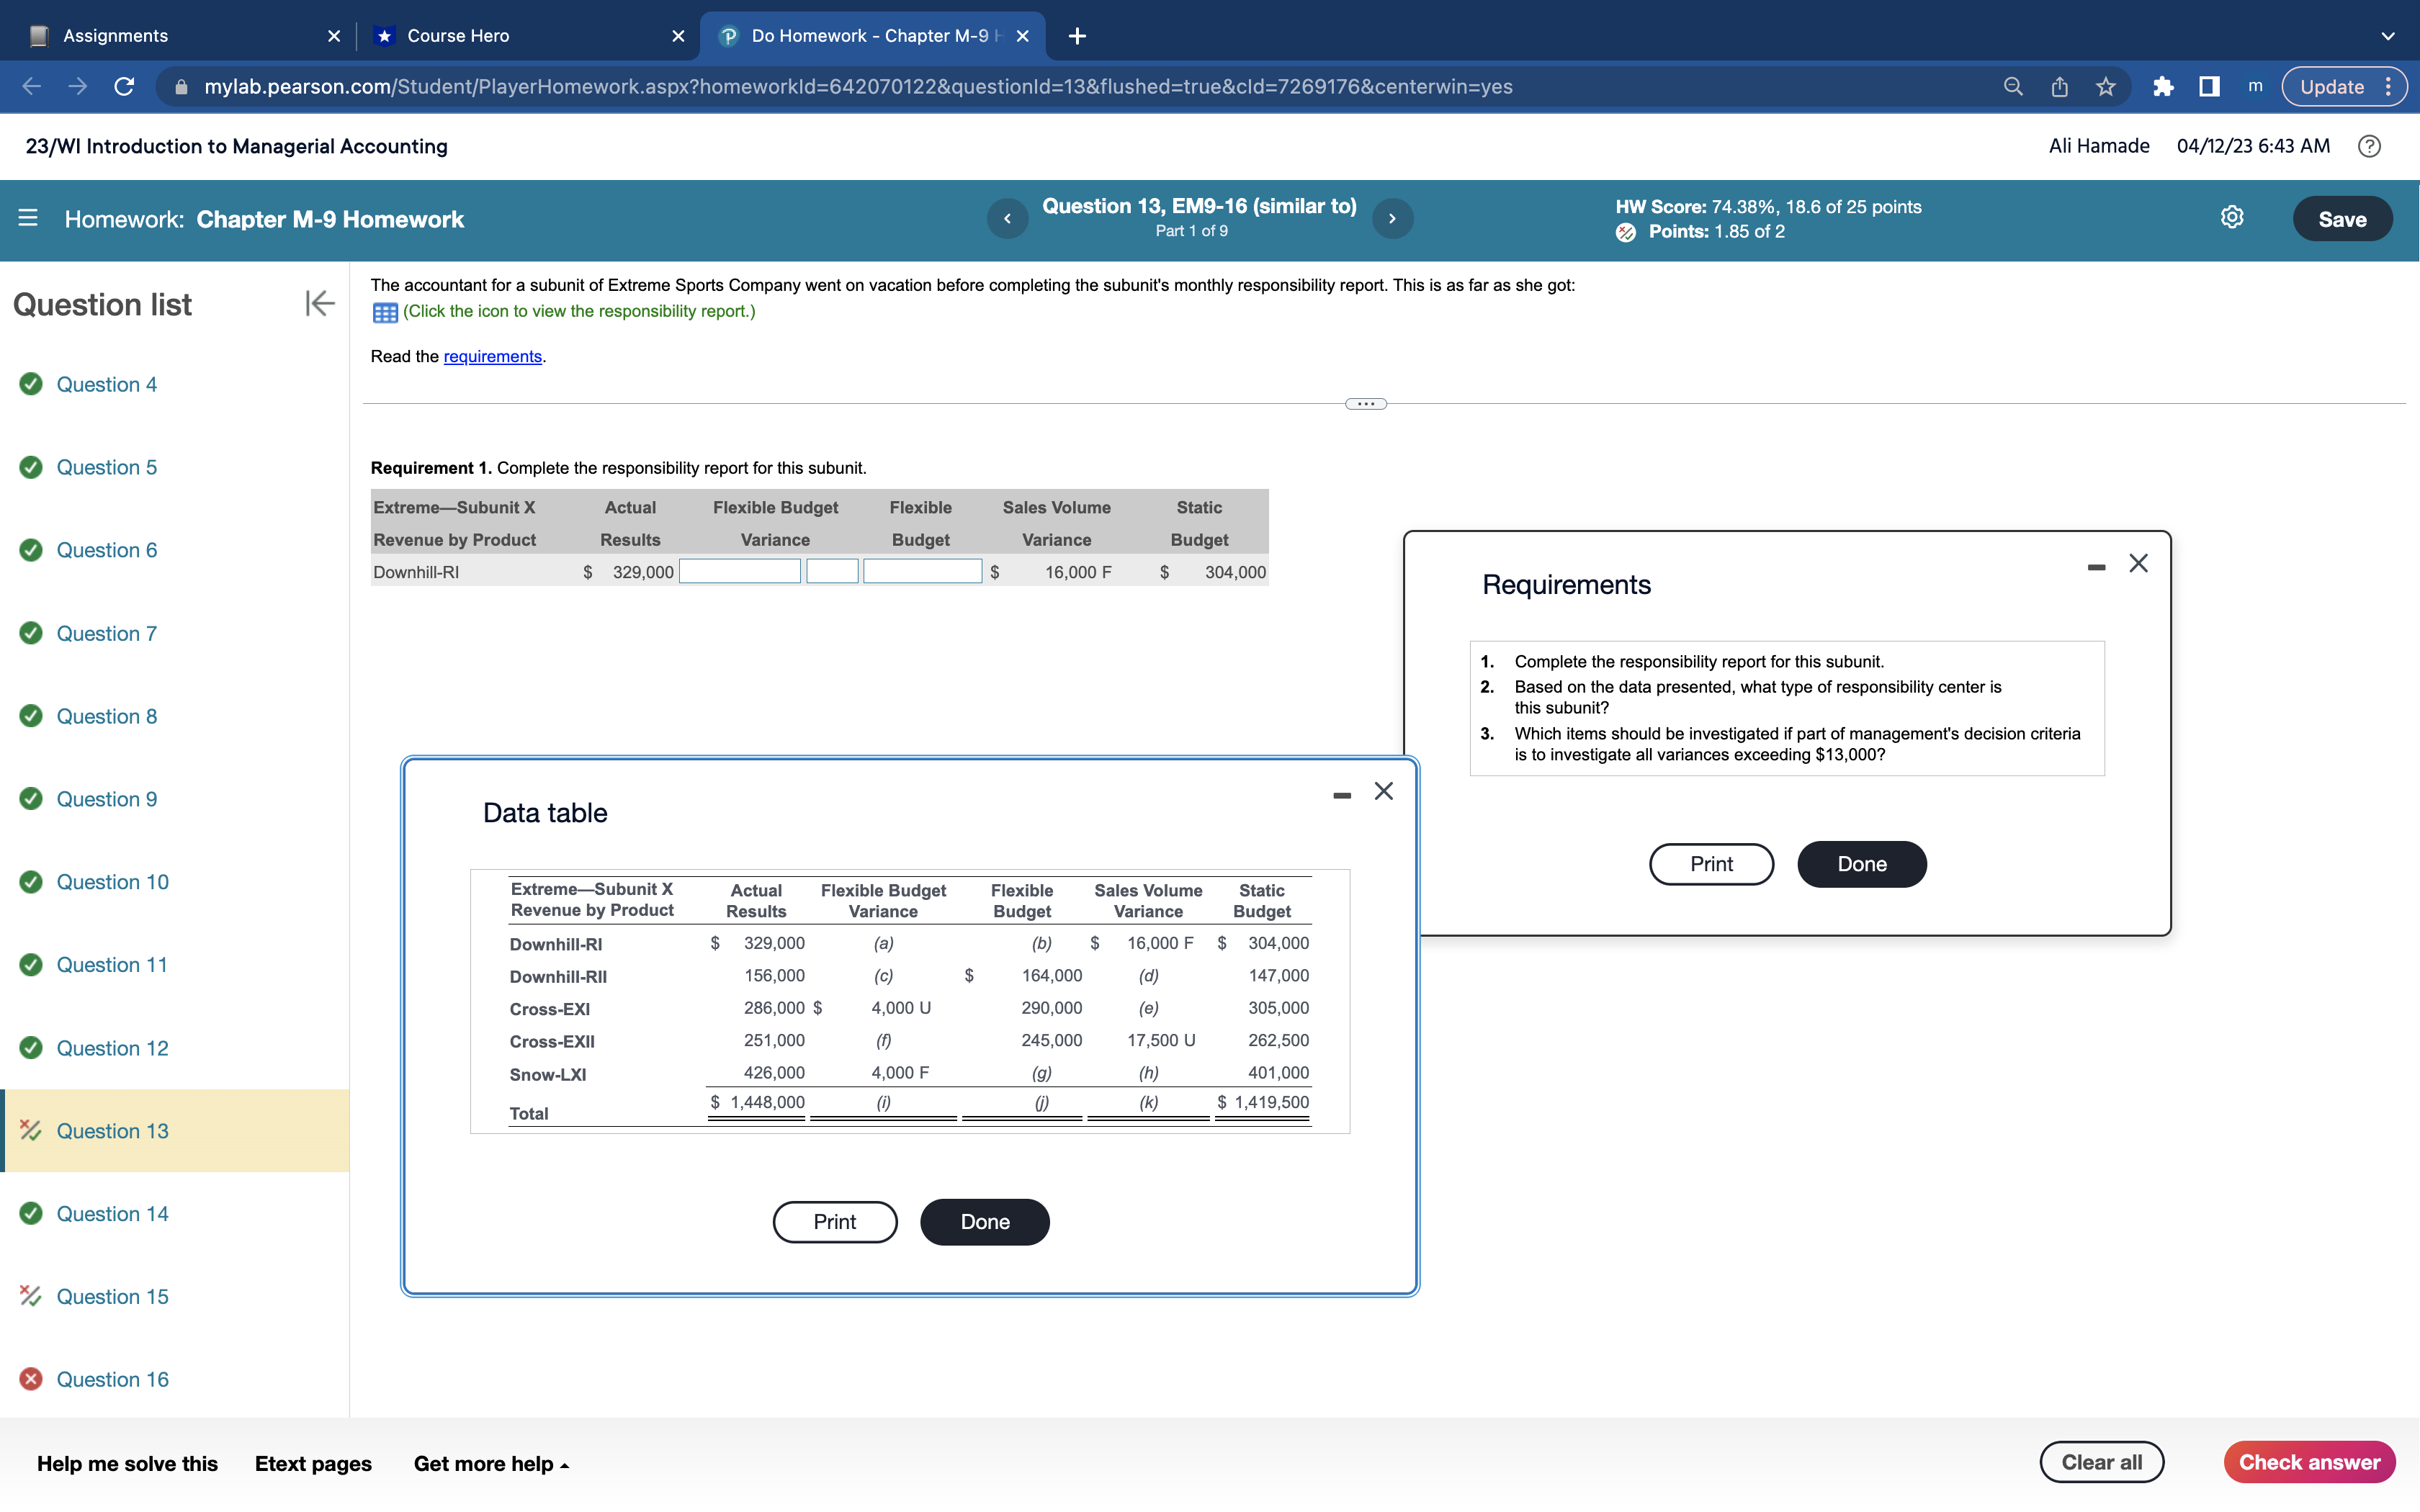This screenshot has height=1512, width=2420.
Task: Open the requirements link
Action: click(492, 357)
